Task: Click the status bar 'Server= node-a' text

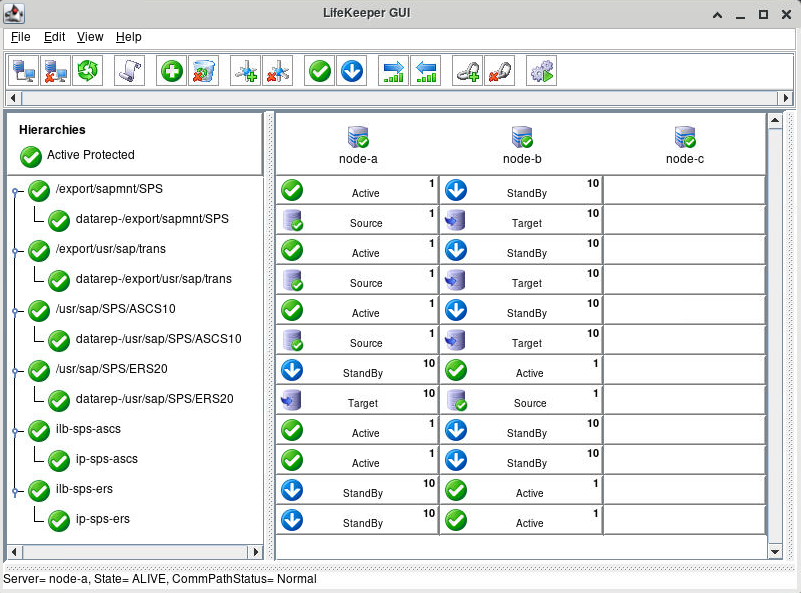Action: click(45, 579)
